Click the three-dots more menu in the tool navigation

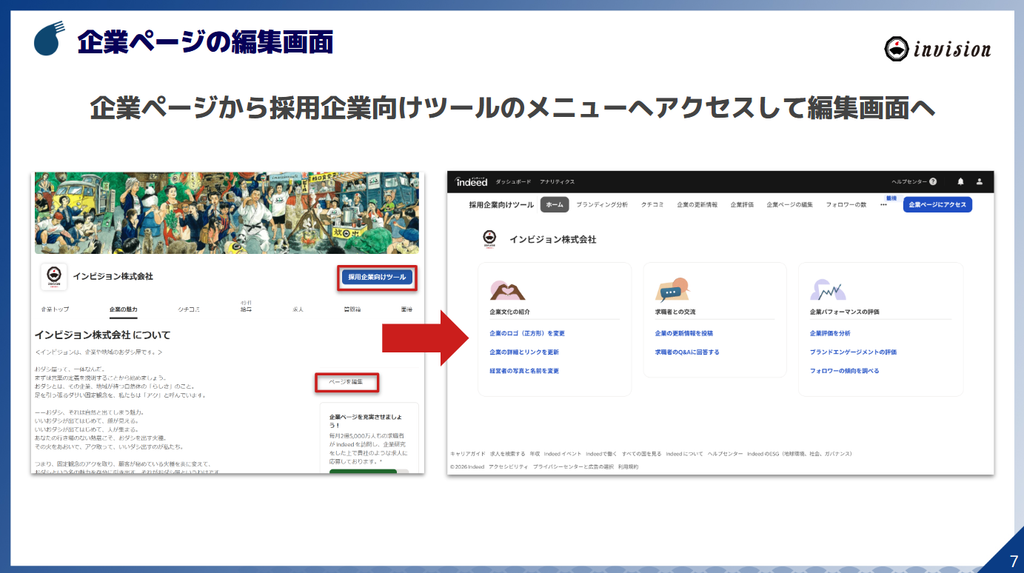[883, 205]
